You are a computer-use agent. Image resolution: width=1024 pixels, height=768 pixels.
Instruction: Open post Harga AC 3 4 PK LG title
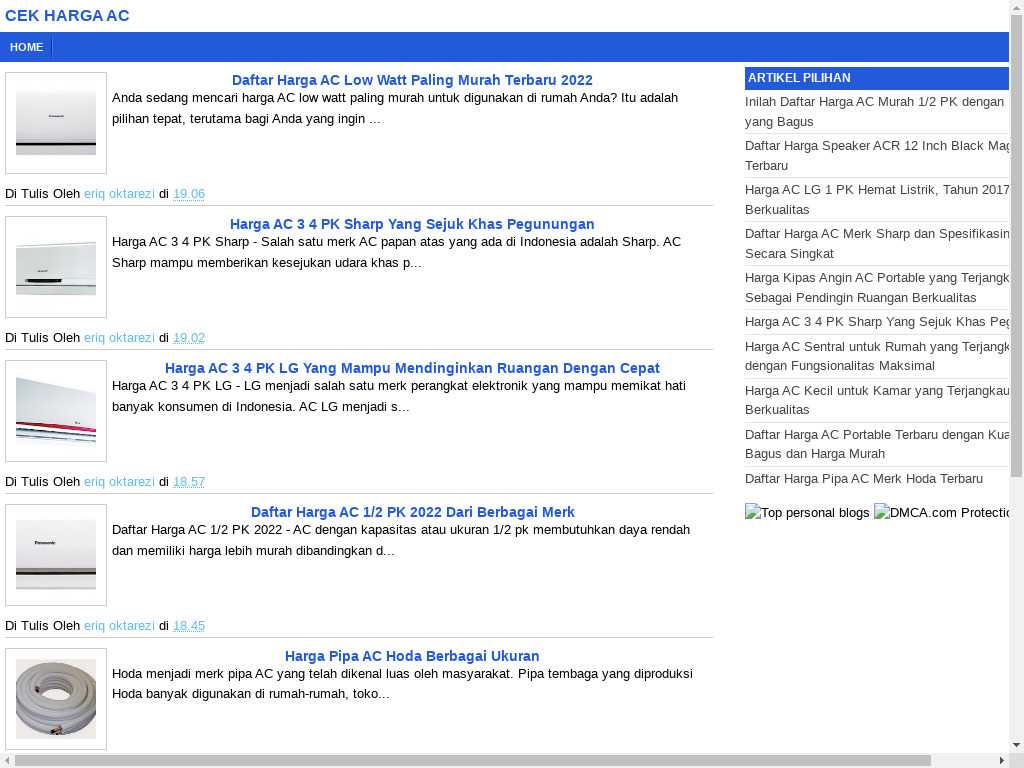click(x=412, y=368)
